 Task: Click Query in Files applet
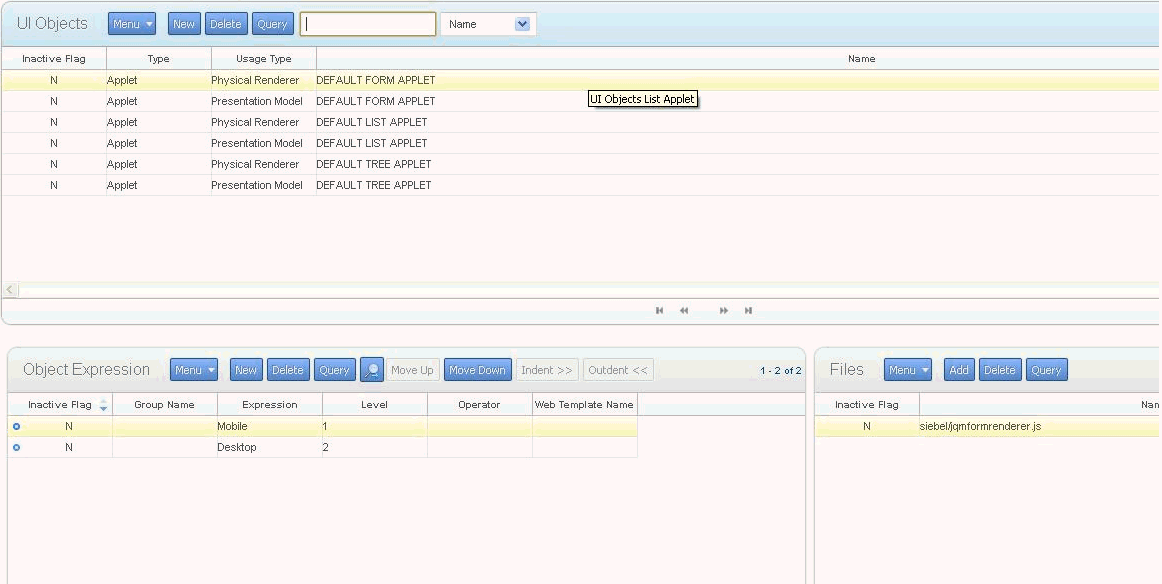point(1046,370)
